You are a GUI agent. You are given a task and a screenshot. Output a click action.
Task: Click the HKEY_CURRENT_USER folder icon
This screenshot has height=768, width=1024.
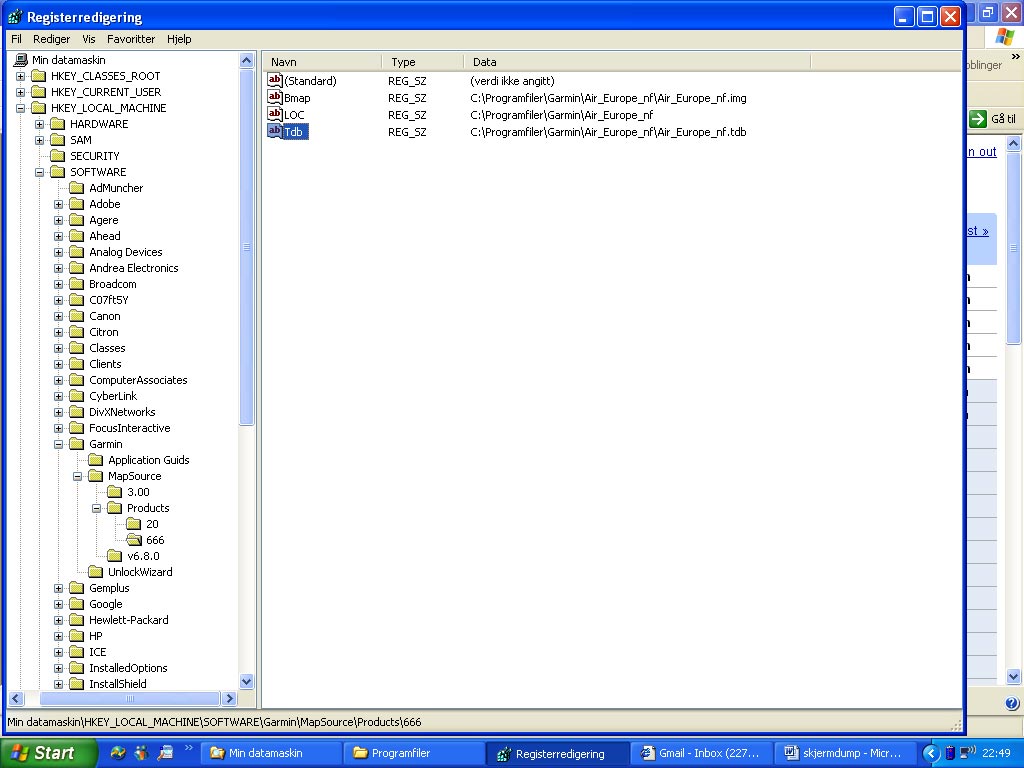coord(39,92)
